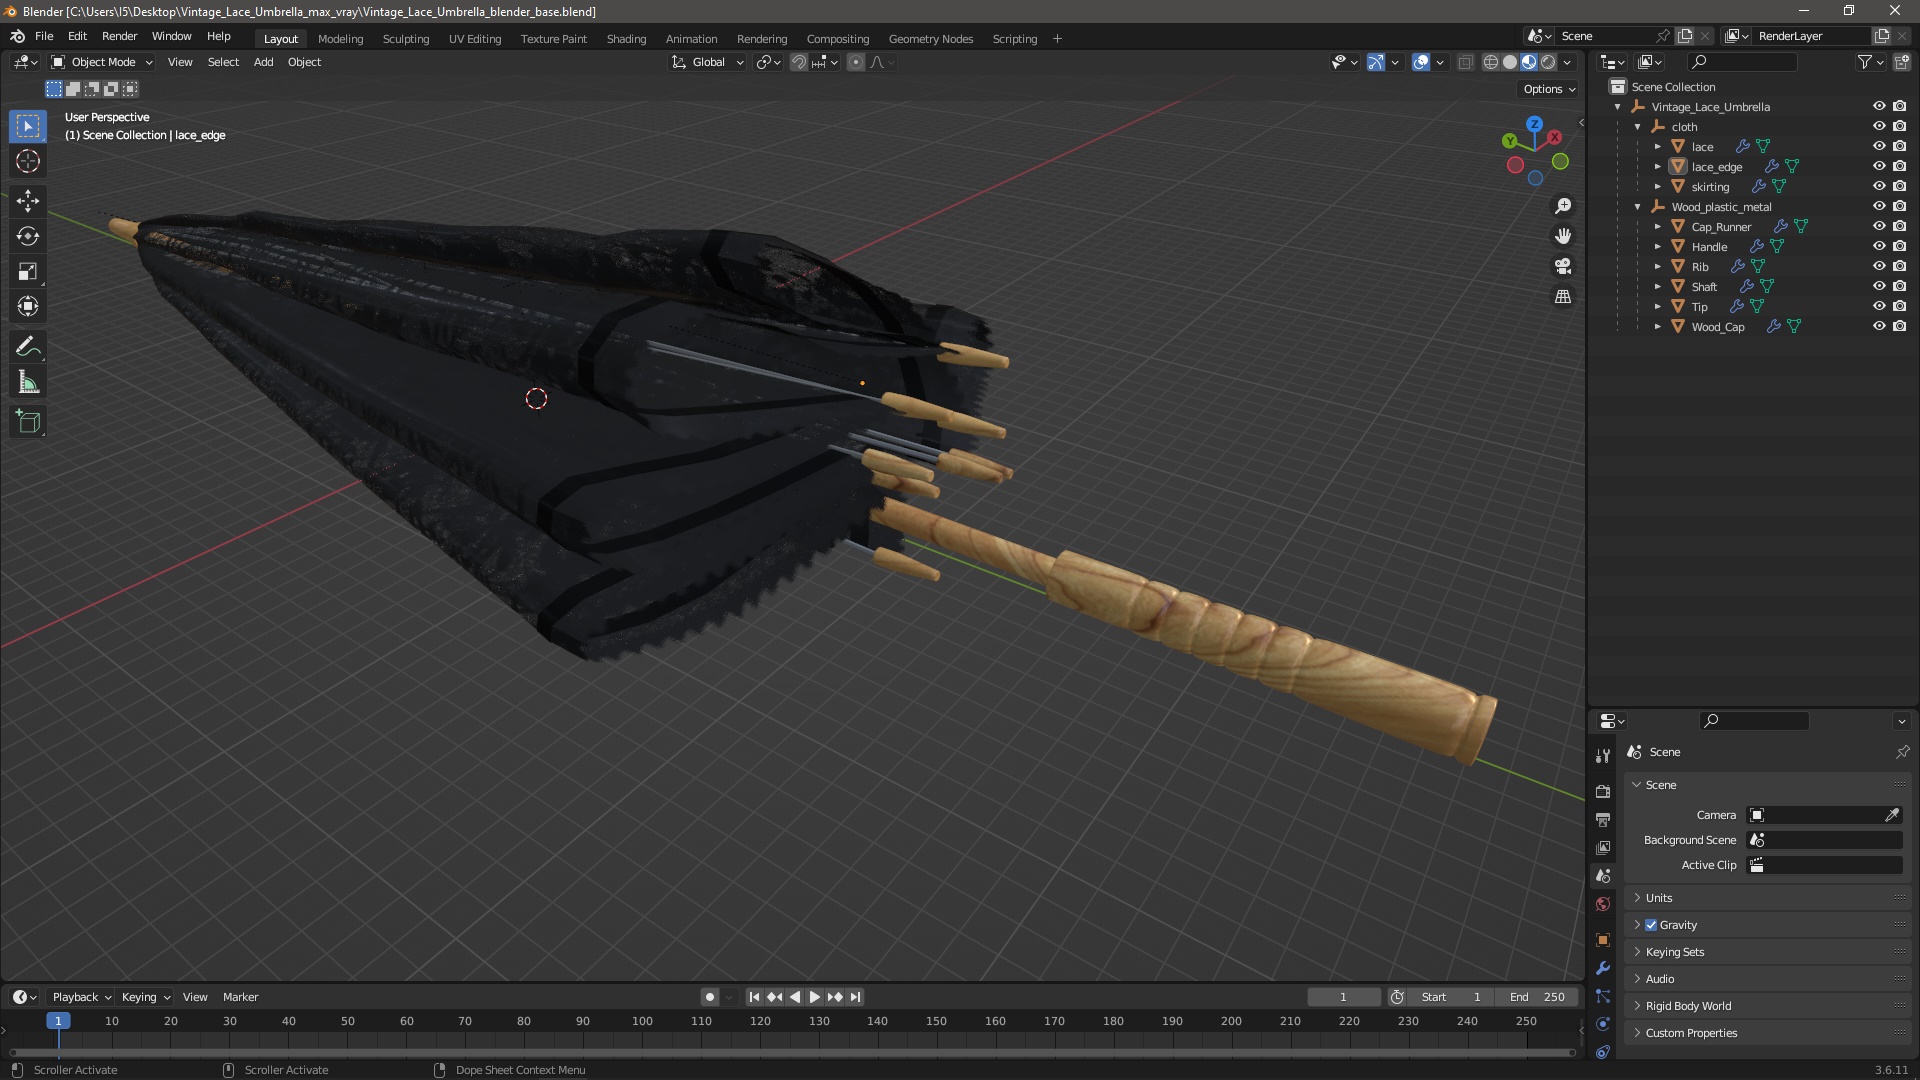Switch to rendered viewport shading
Viewport: 1920px width, 1080px height.
(1548, 62)
